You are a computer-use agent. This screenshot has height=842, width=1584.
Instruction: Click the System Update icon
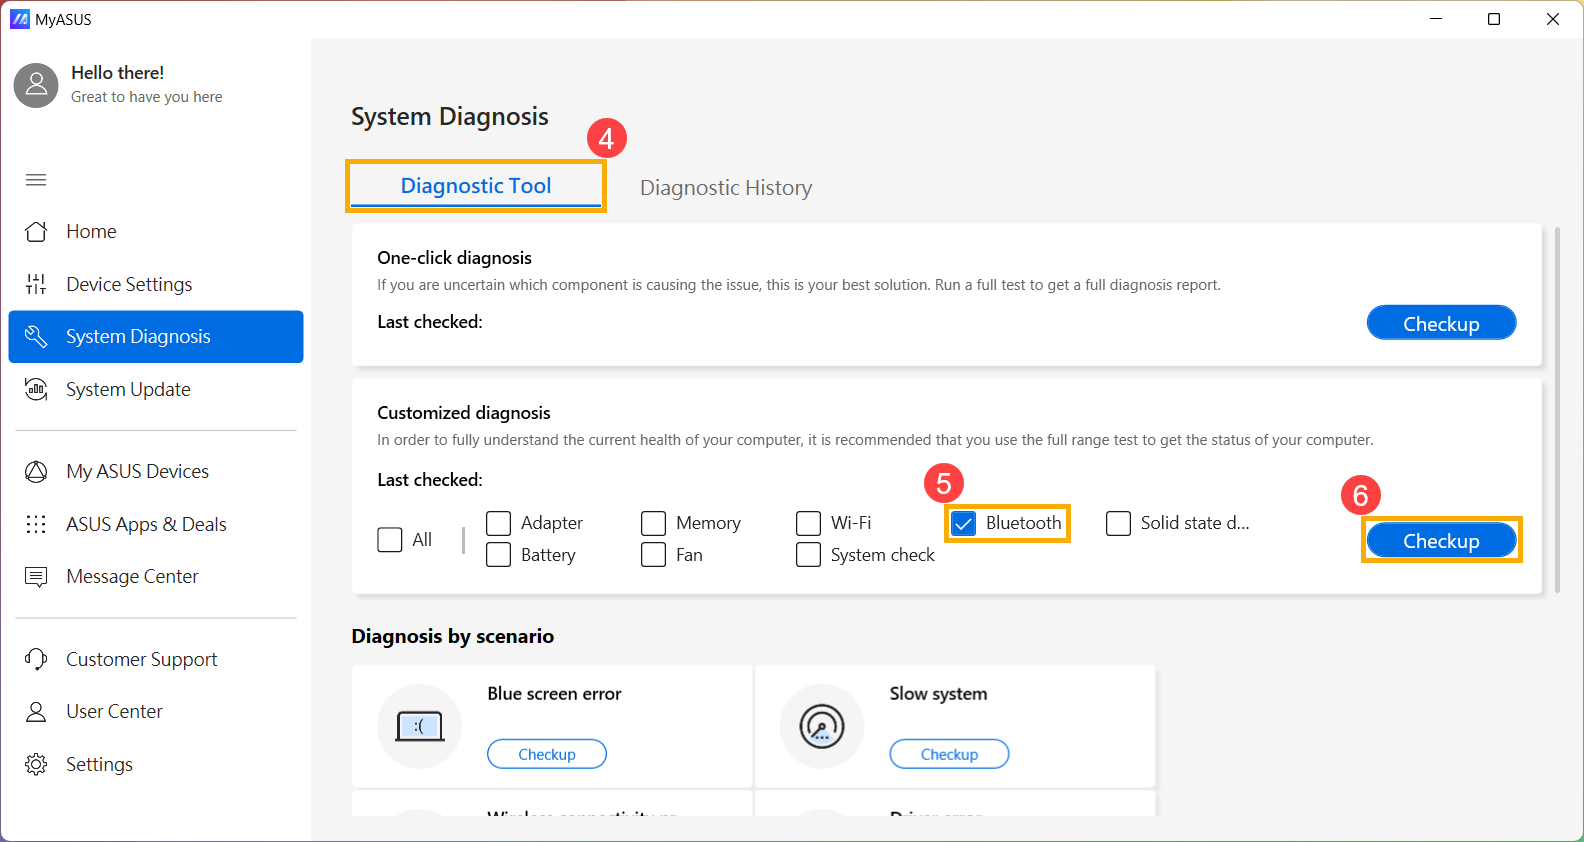[36, 389]
